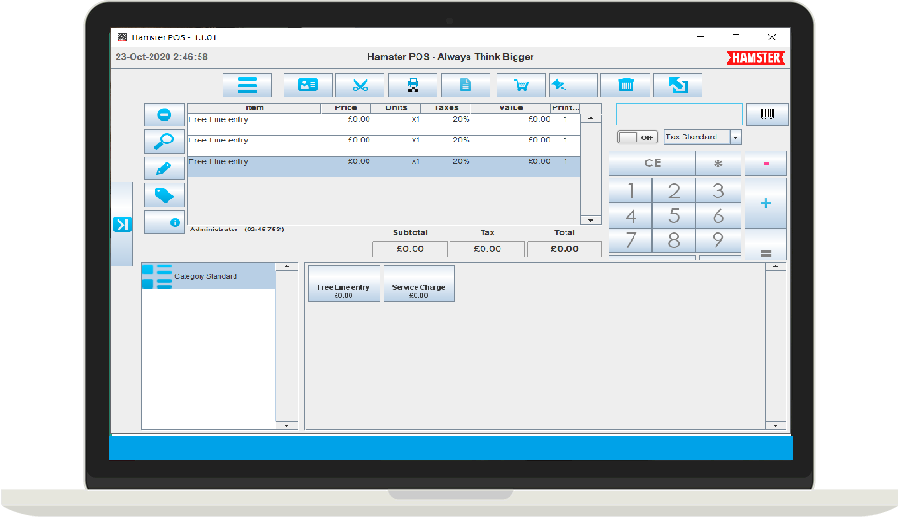
Task: Click the Total £0.00 field
Action: 564,249
